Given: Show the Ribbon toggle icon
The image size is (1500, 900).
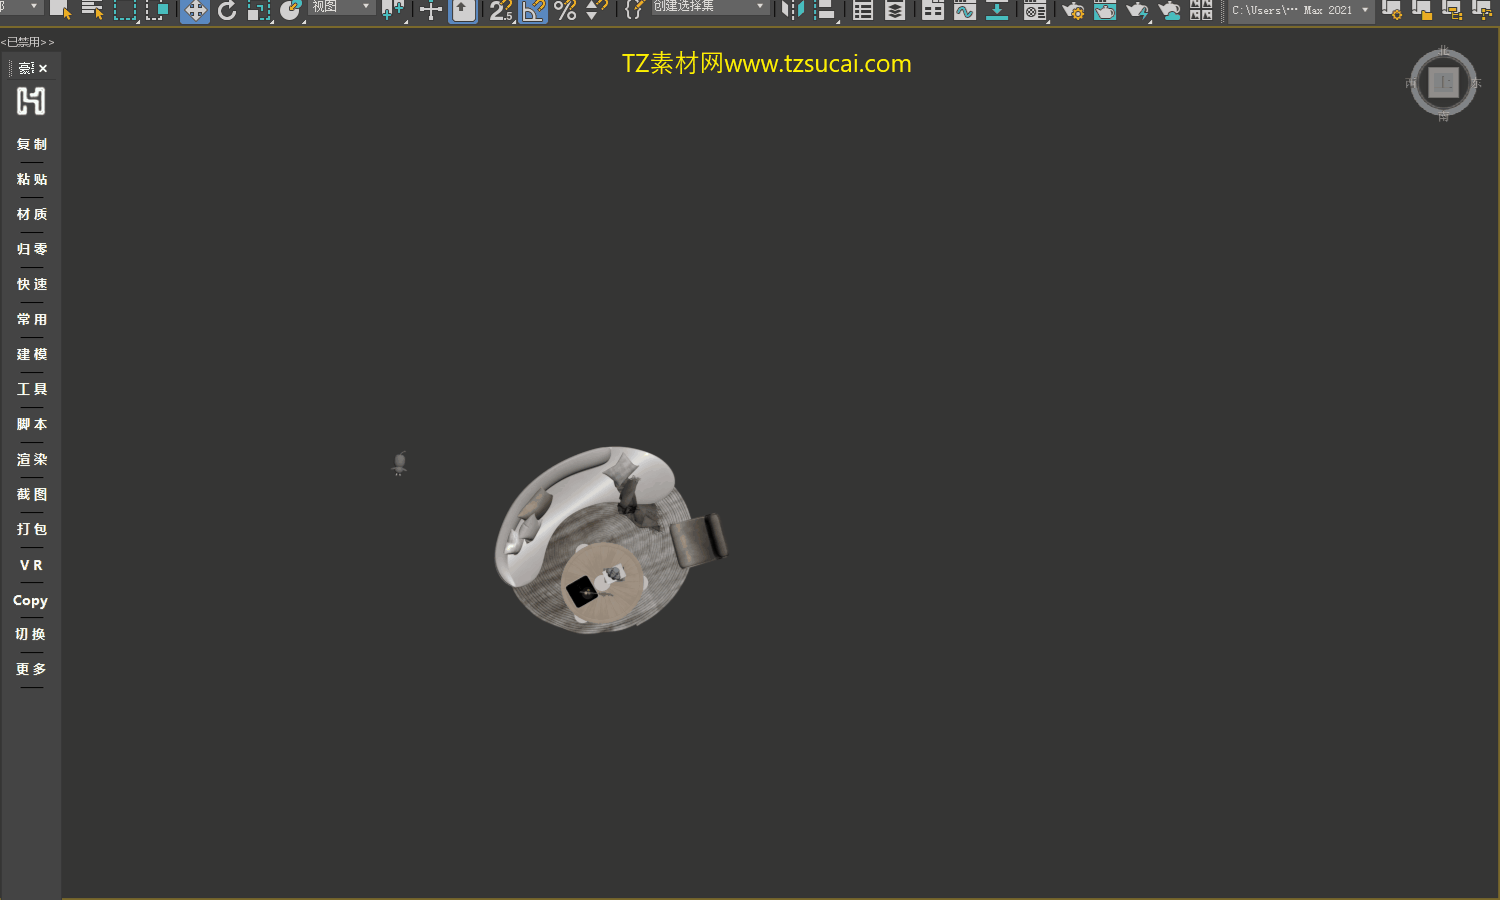Looking at the screenshot, I should pyautogui.click(x=933, y=10).
